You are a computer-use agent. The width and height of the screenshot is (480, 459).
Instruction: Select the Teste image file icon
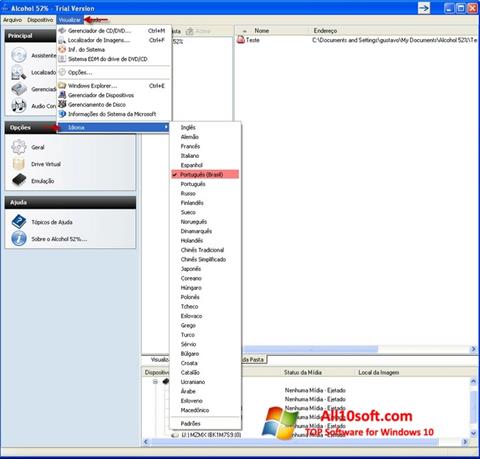[241, 40]
